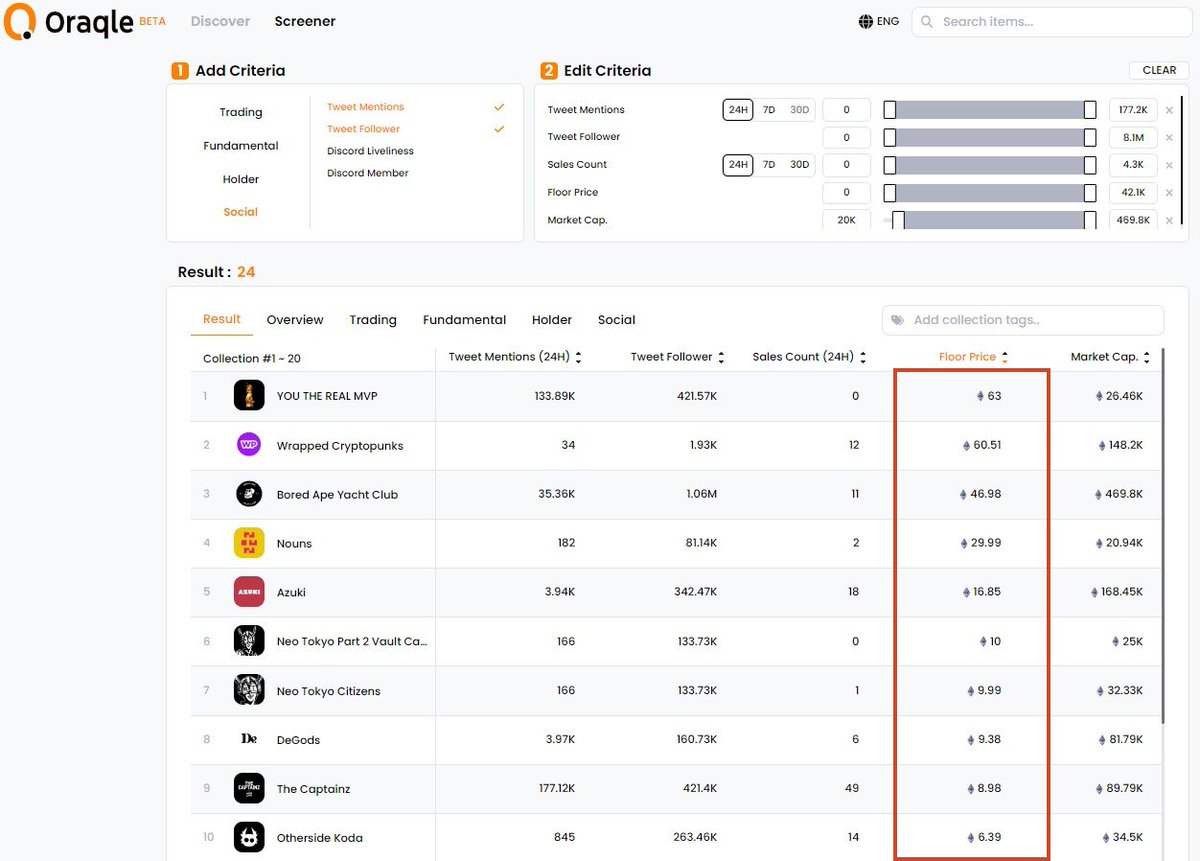1200x861 pixels.
Task: Open the ENG language dropdown
Action: (x=879, y=21)
